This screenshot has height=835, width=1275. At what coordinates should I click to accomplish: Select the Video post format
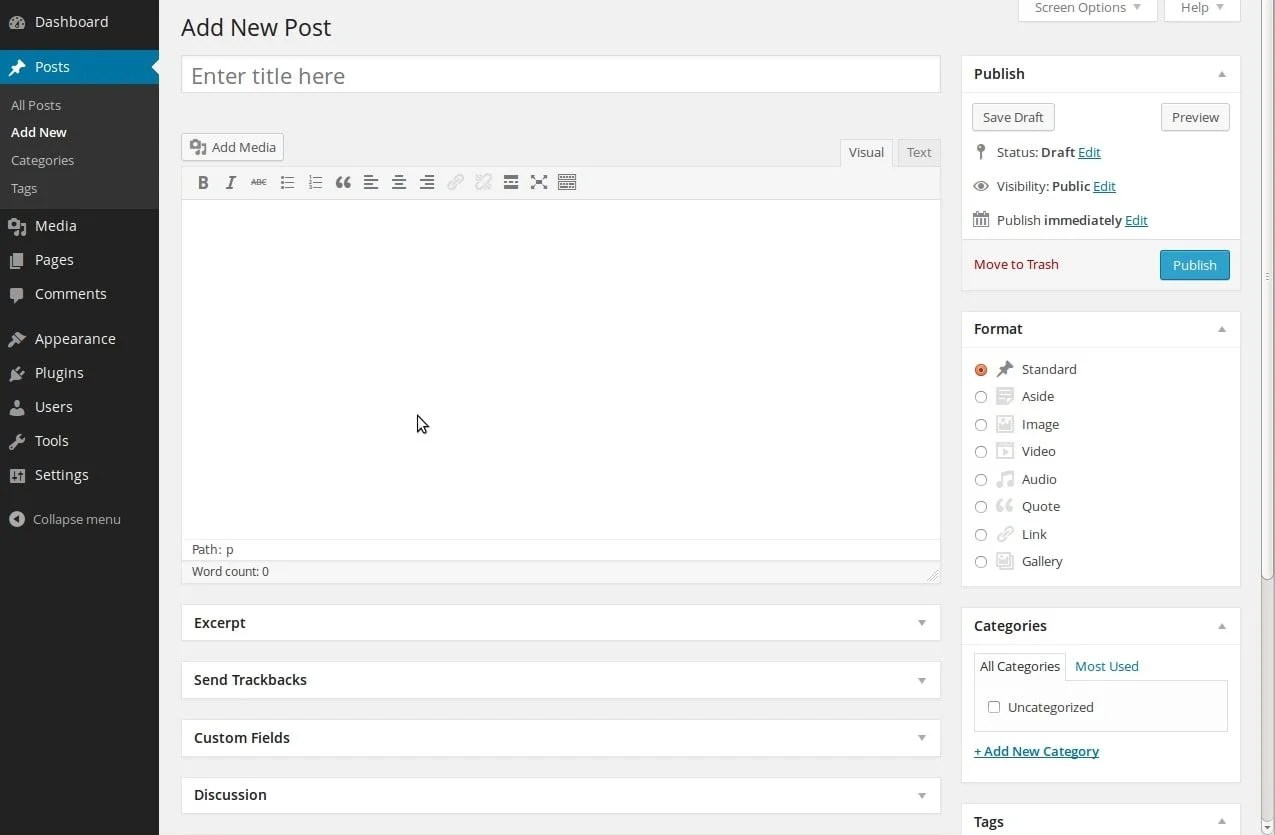981,452
